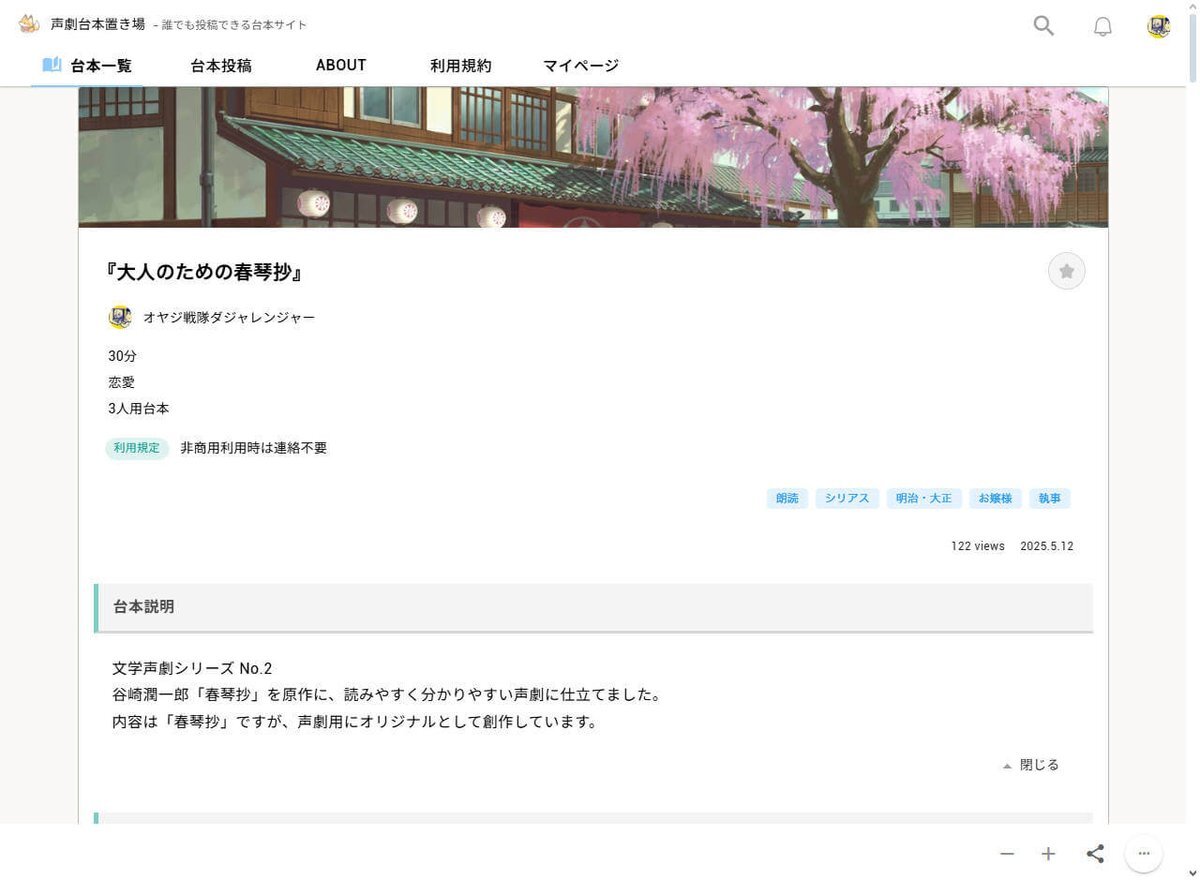
Task: Zoom out with the minus icon
Action: [x=1007, y=853]
